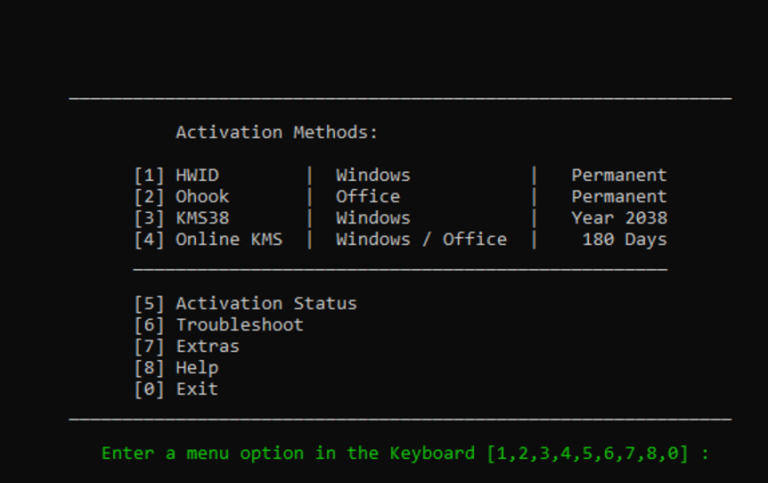Click Permanent in the Ohook row

pyautogui.click(x=619, y=197)
